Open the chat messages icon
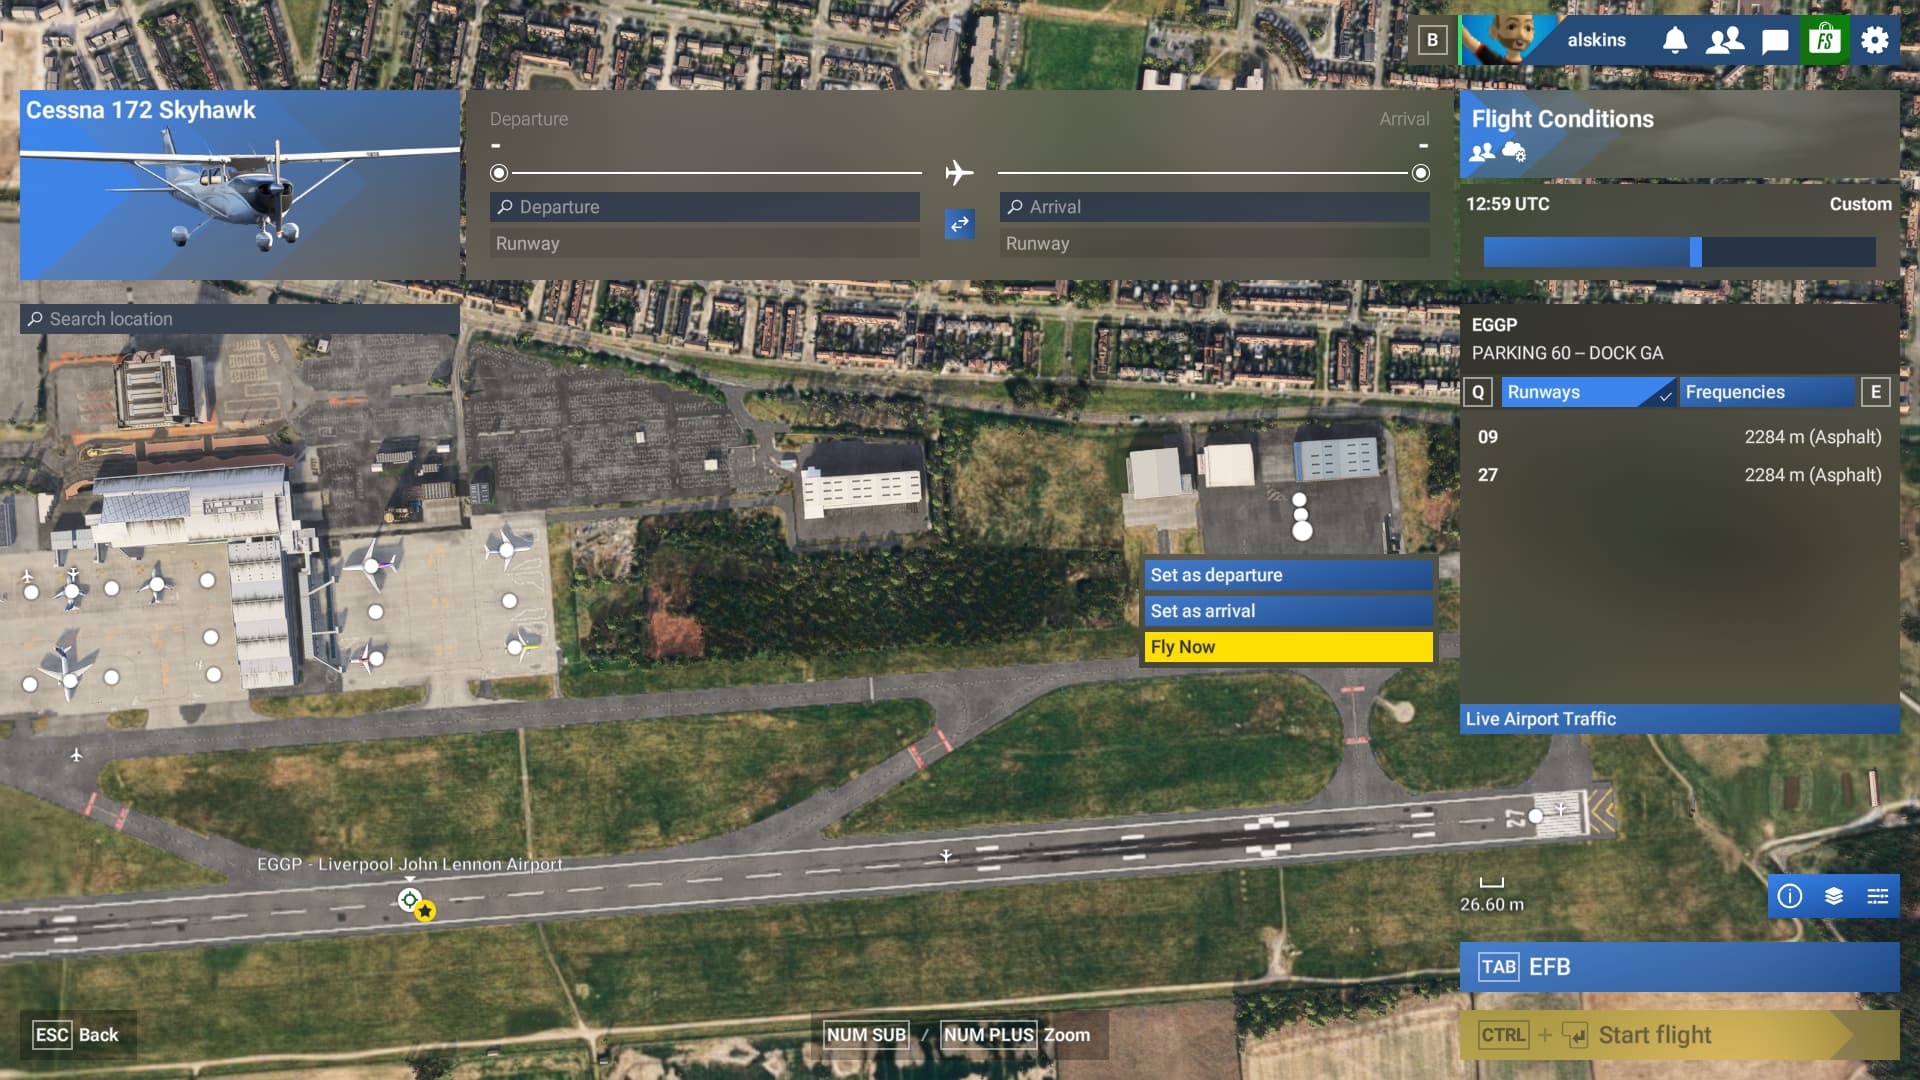Viewport: 1920px width, 1080px height. pyautogui.click(x=1775, y=41)
